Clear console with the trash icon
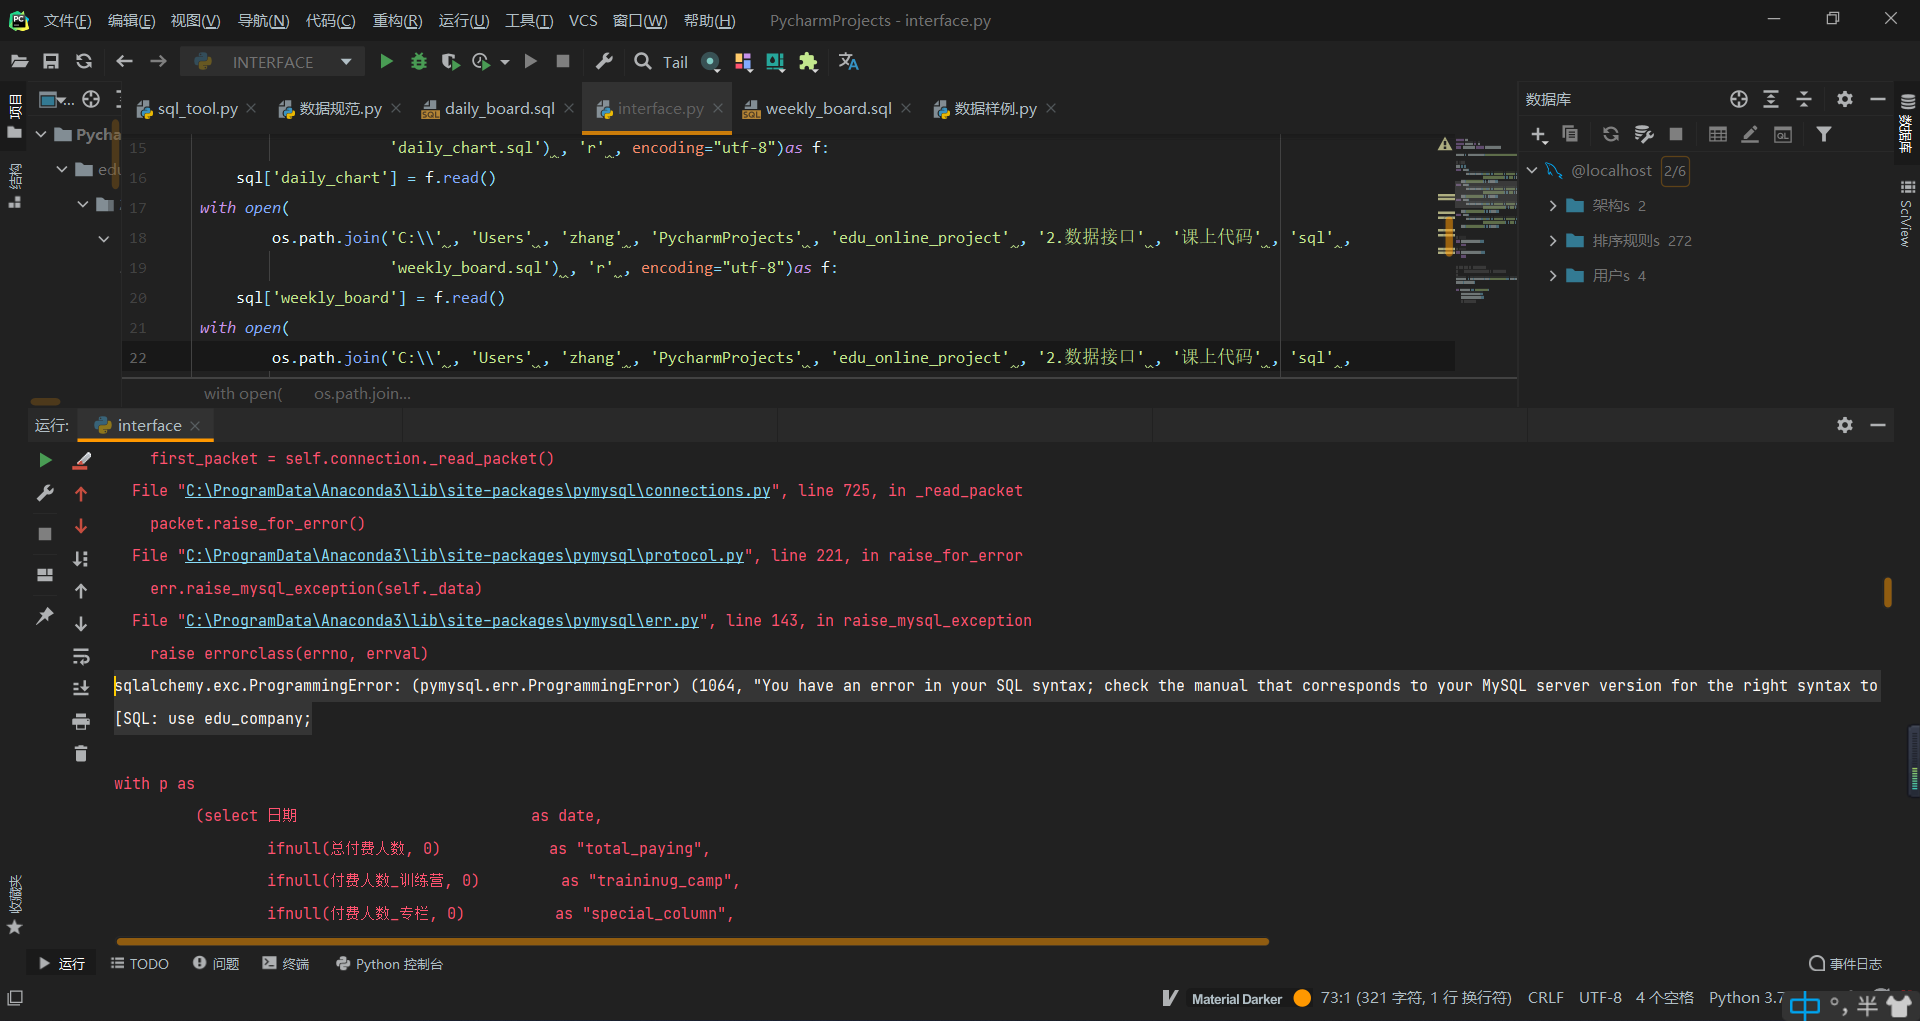Viewport: 1920px width, 1021px height. 81,753
